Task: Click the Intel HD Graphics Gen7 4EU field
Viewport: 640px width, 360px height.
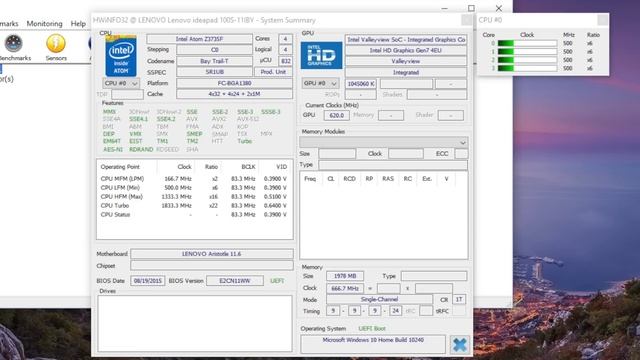Action: tap(406, 50)
